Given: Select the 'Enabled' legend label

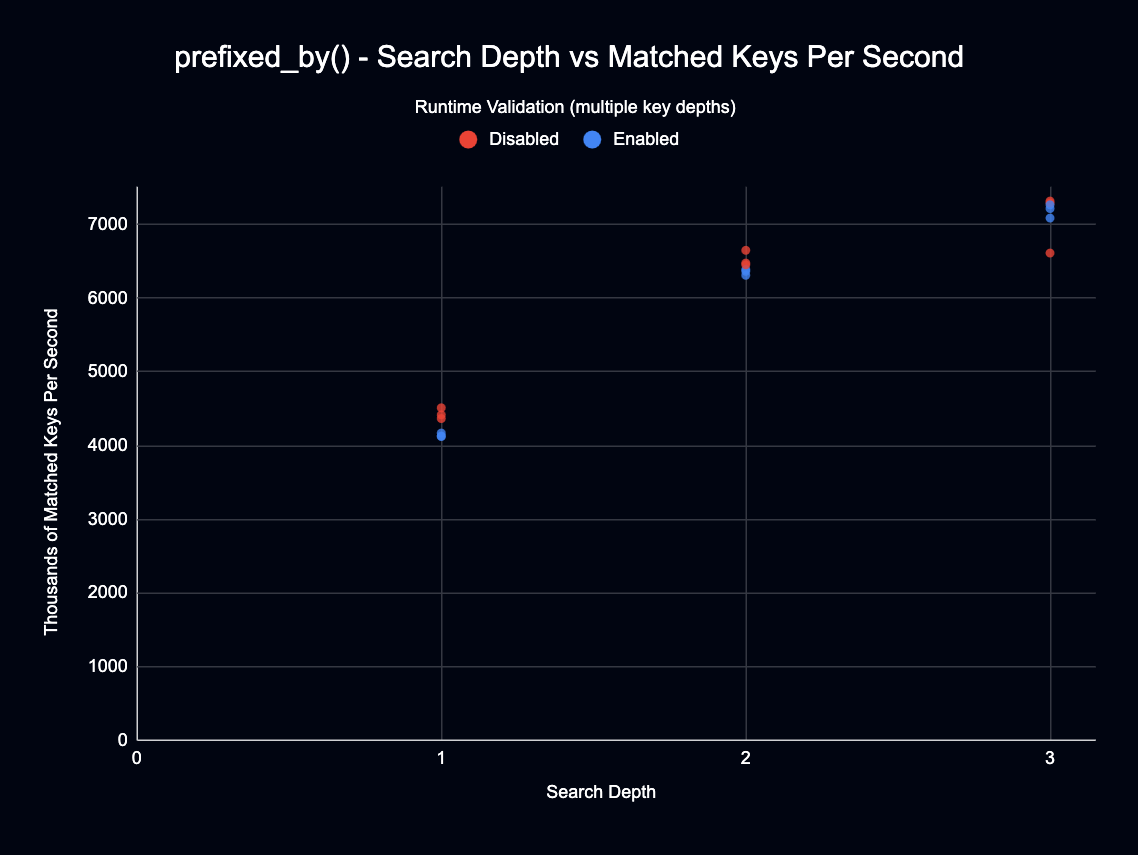Looking at the screenshot, I should coord(645,139).
